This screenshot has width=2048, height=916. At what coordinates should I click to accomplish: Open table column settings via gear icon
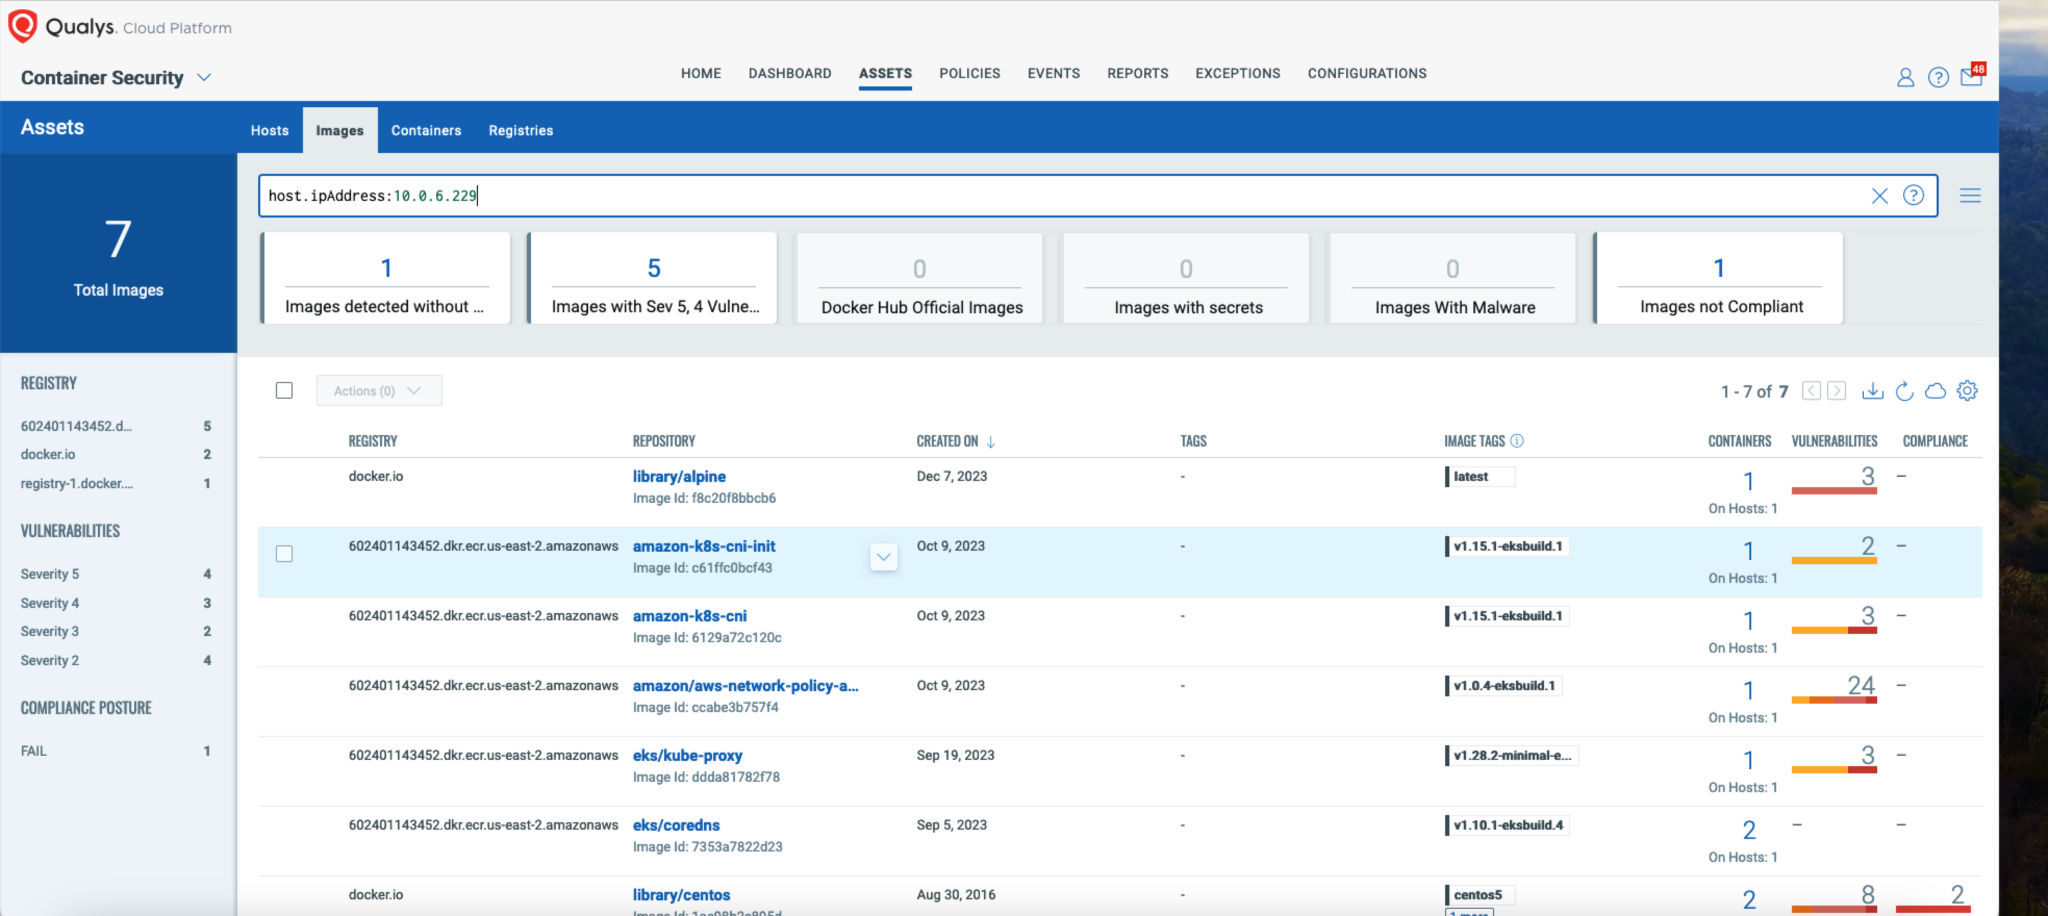pyautogui.click(x=1968, y=391)
